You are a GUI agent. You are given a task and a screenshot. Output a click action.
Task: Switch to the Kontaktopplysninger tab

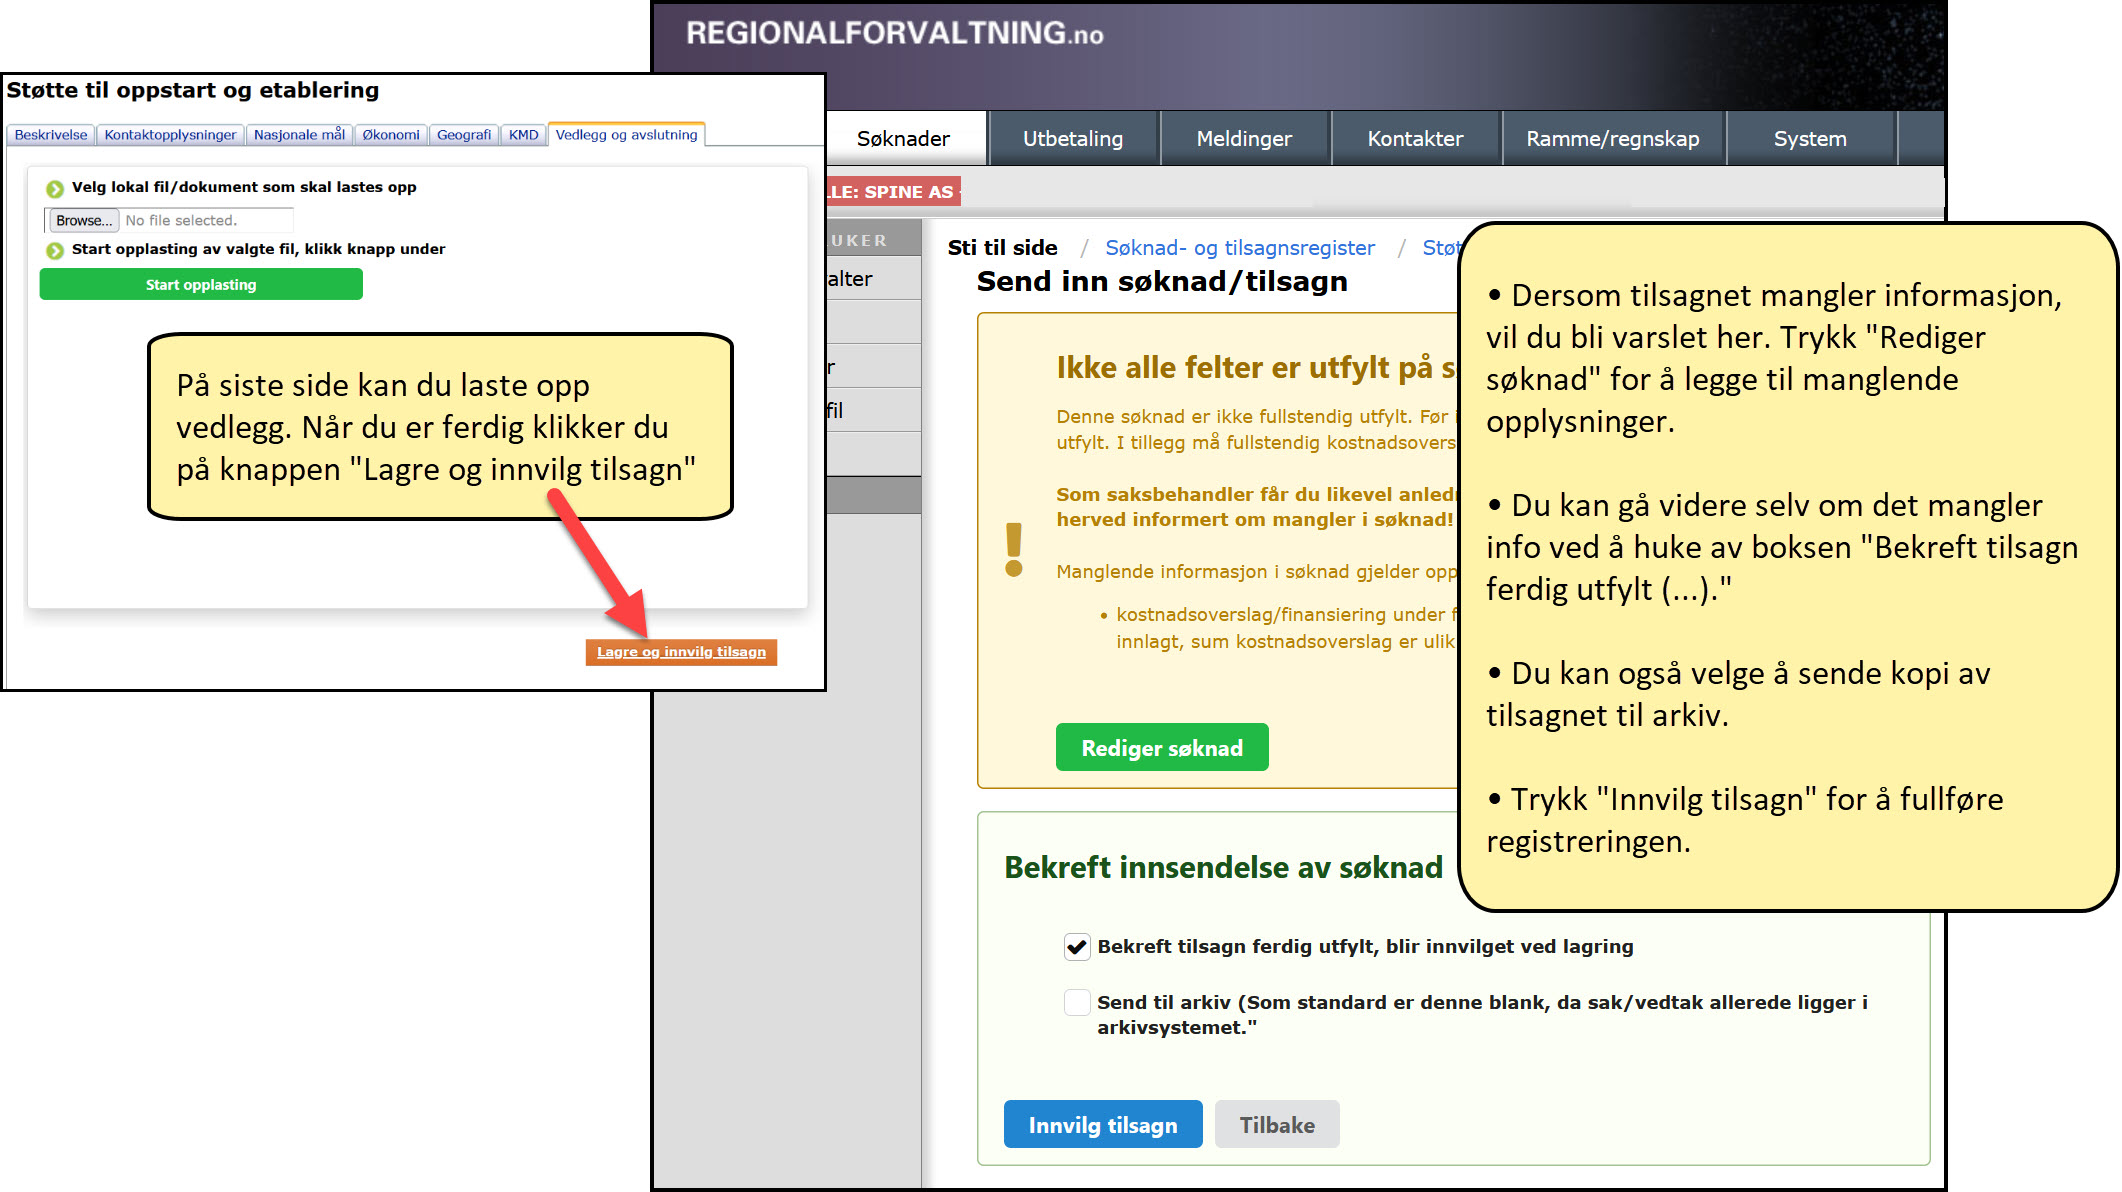[x=170, y=135]
